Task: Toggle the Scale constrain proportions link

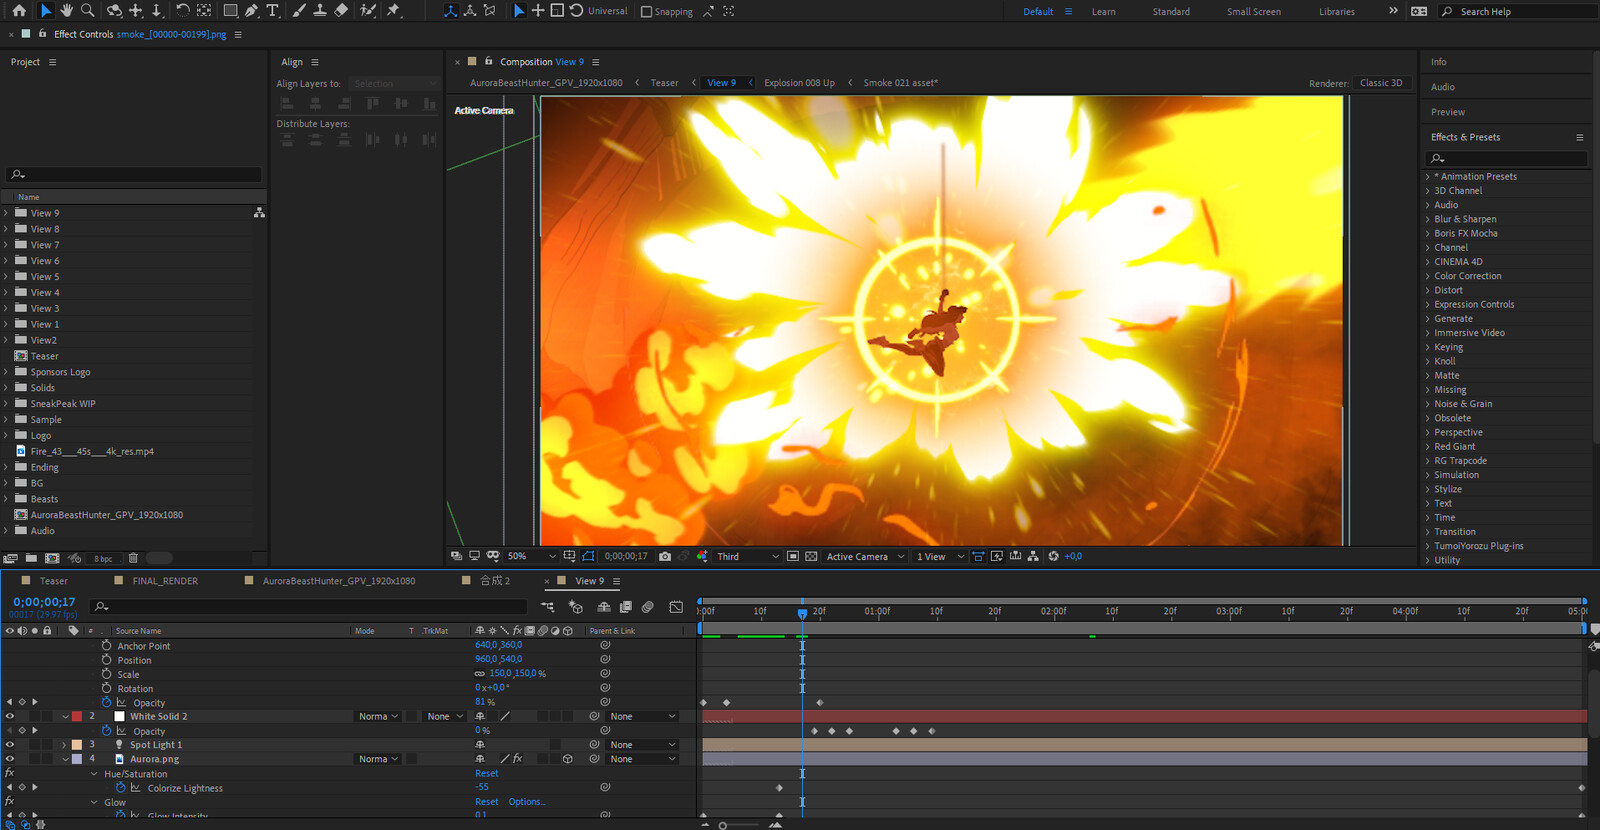Action: (480, 674)
